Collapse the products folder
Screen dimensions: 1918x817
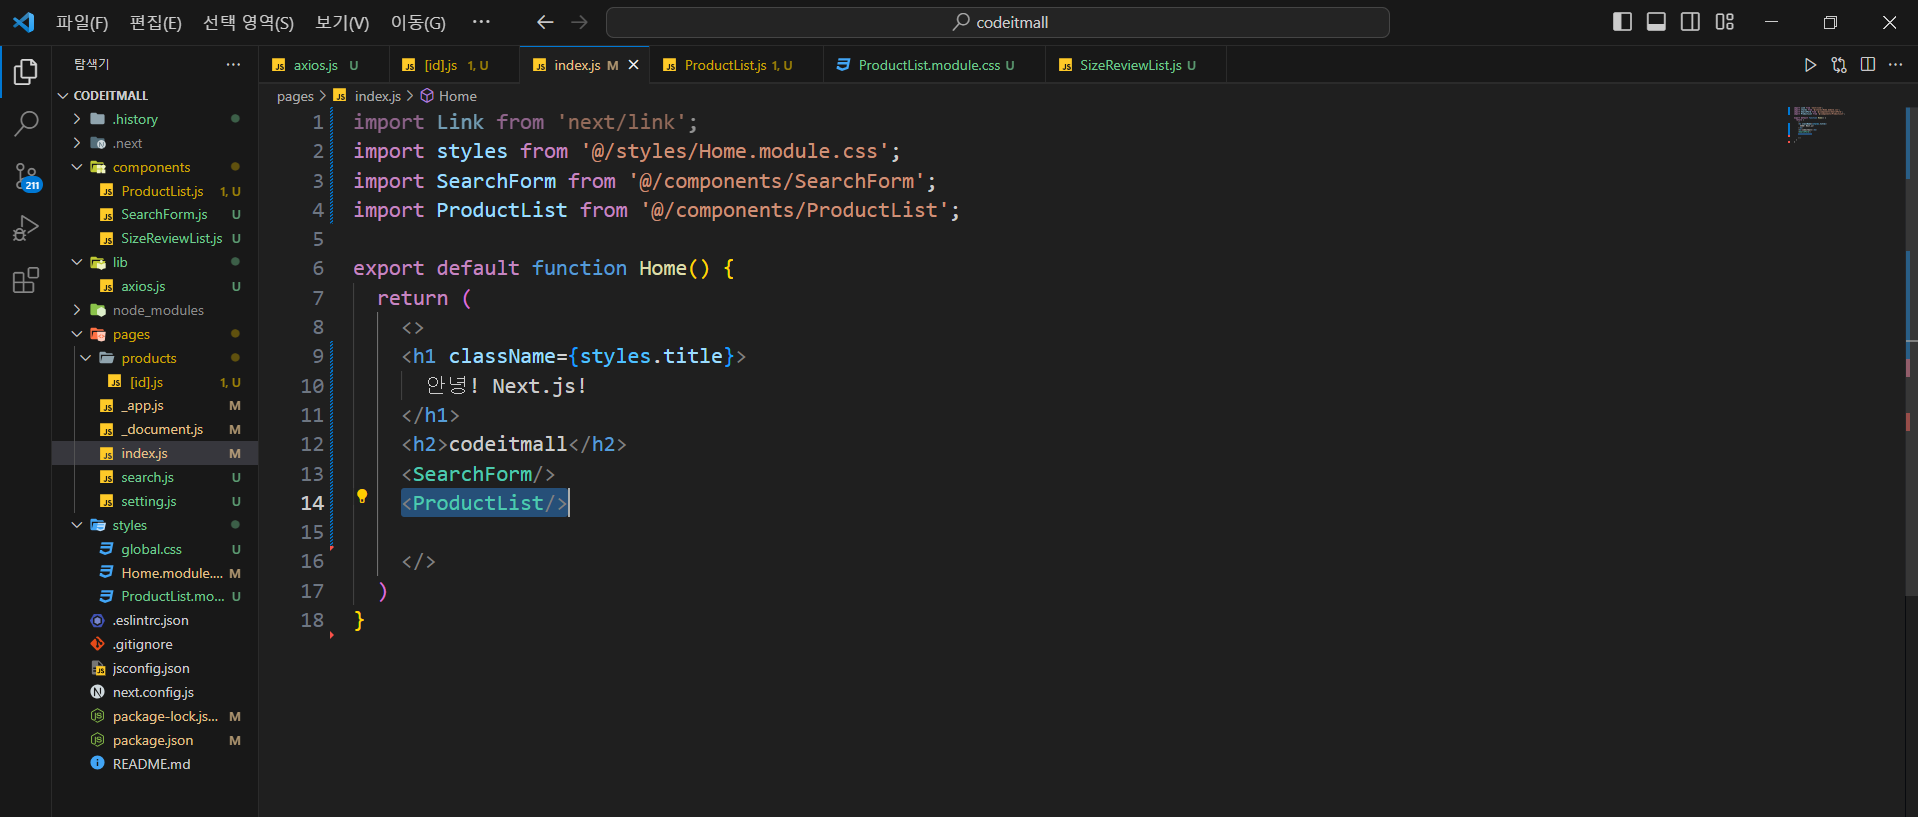(x=155, y=358)
